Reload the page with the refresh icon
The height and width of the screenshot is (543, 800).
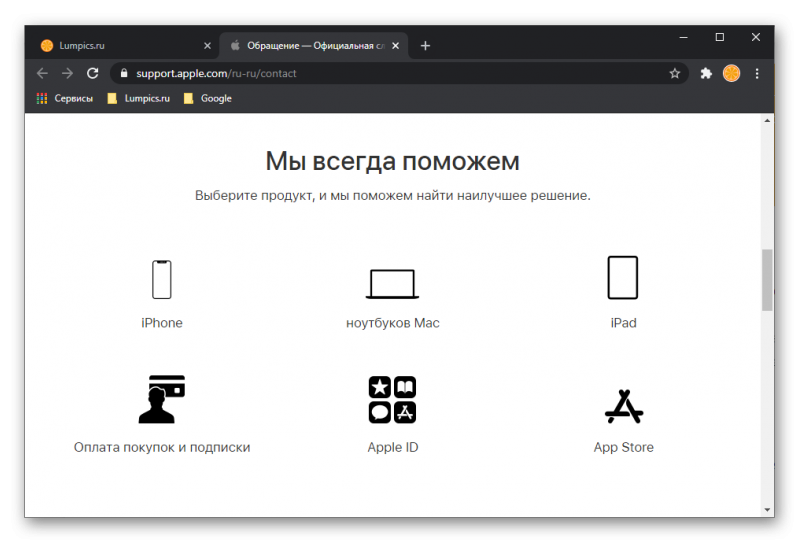(x=92, y=73)
